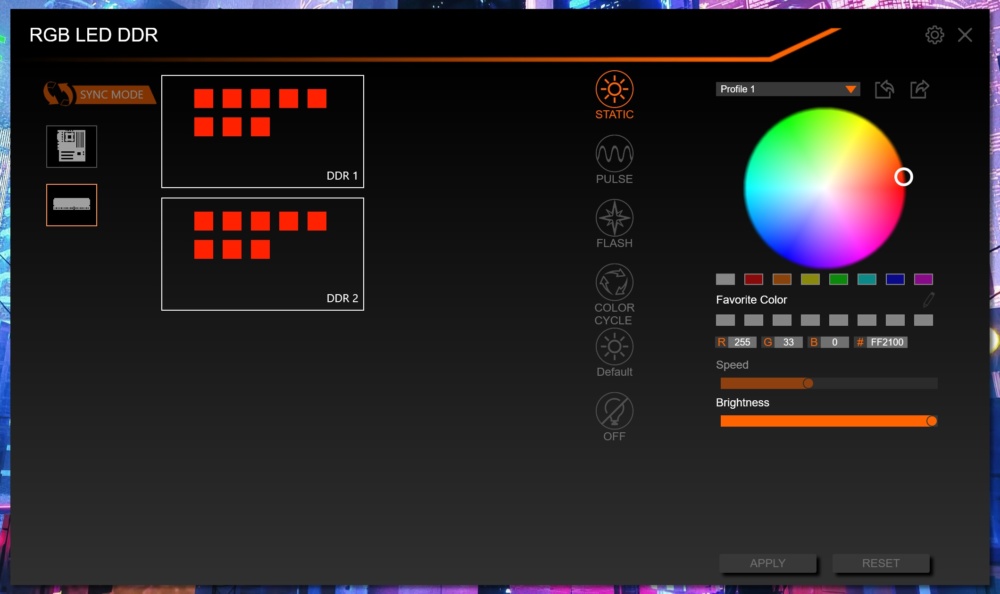Open the motherboard device section

coord(71,146)
